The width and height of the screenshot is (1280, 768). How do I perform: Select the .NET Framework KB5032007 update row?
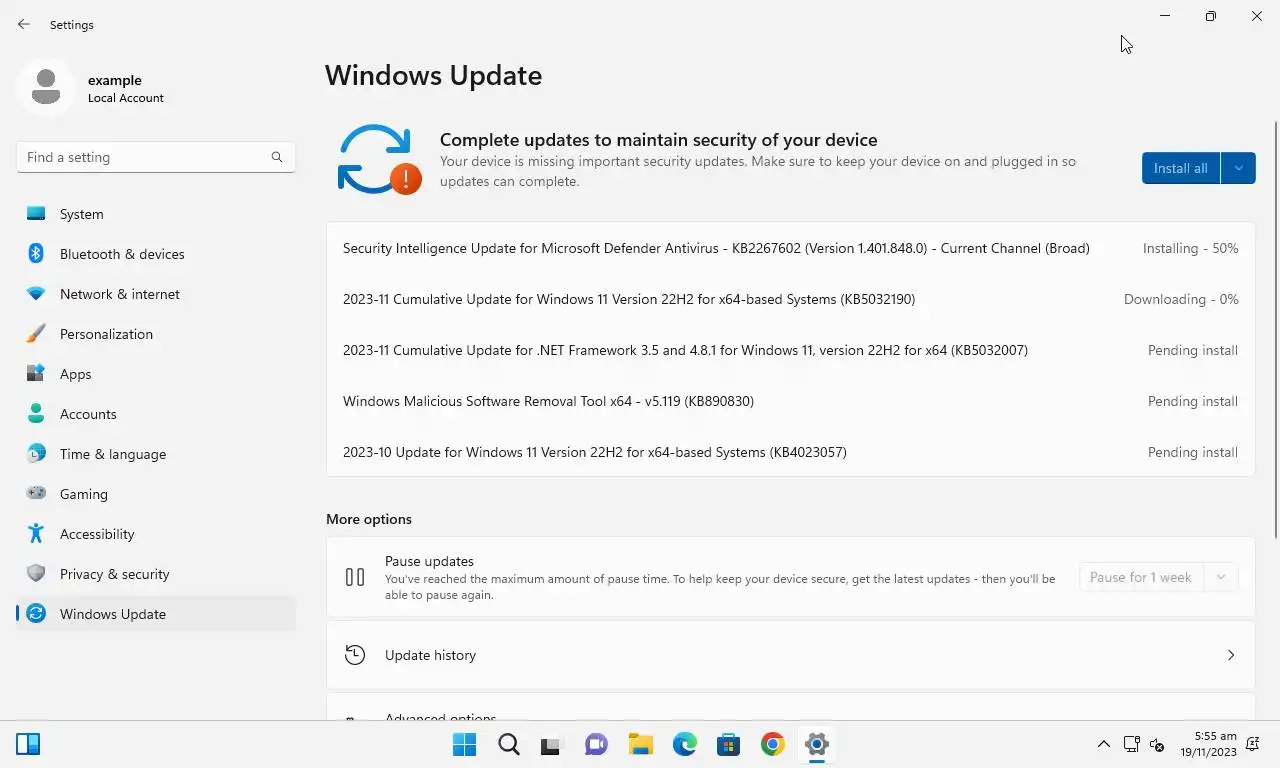[790, 350]
